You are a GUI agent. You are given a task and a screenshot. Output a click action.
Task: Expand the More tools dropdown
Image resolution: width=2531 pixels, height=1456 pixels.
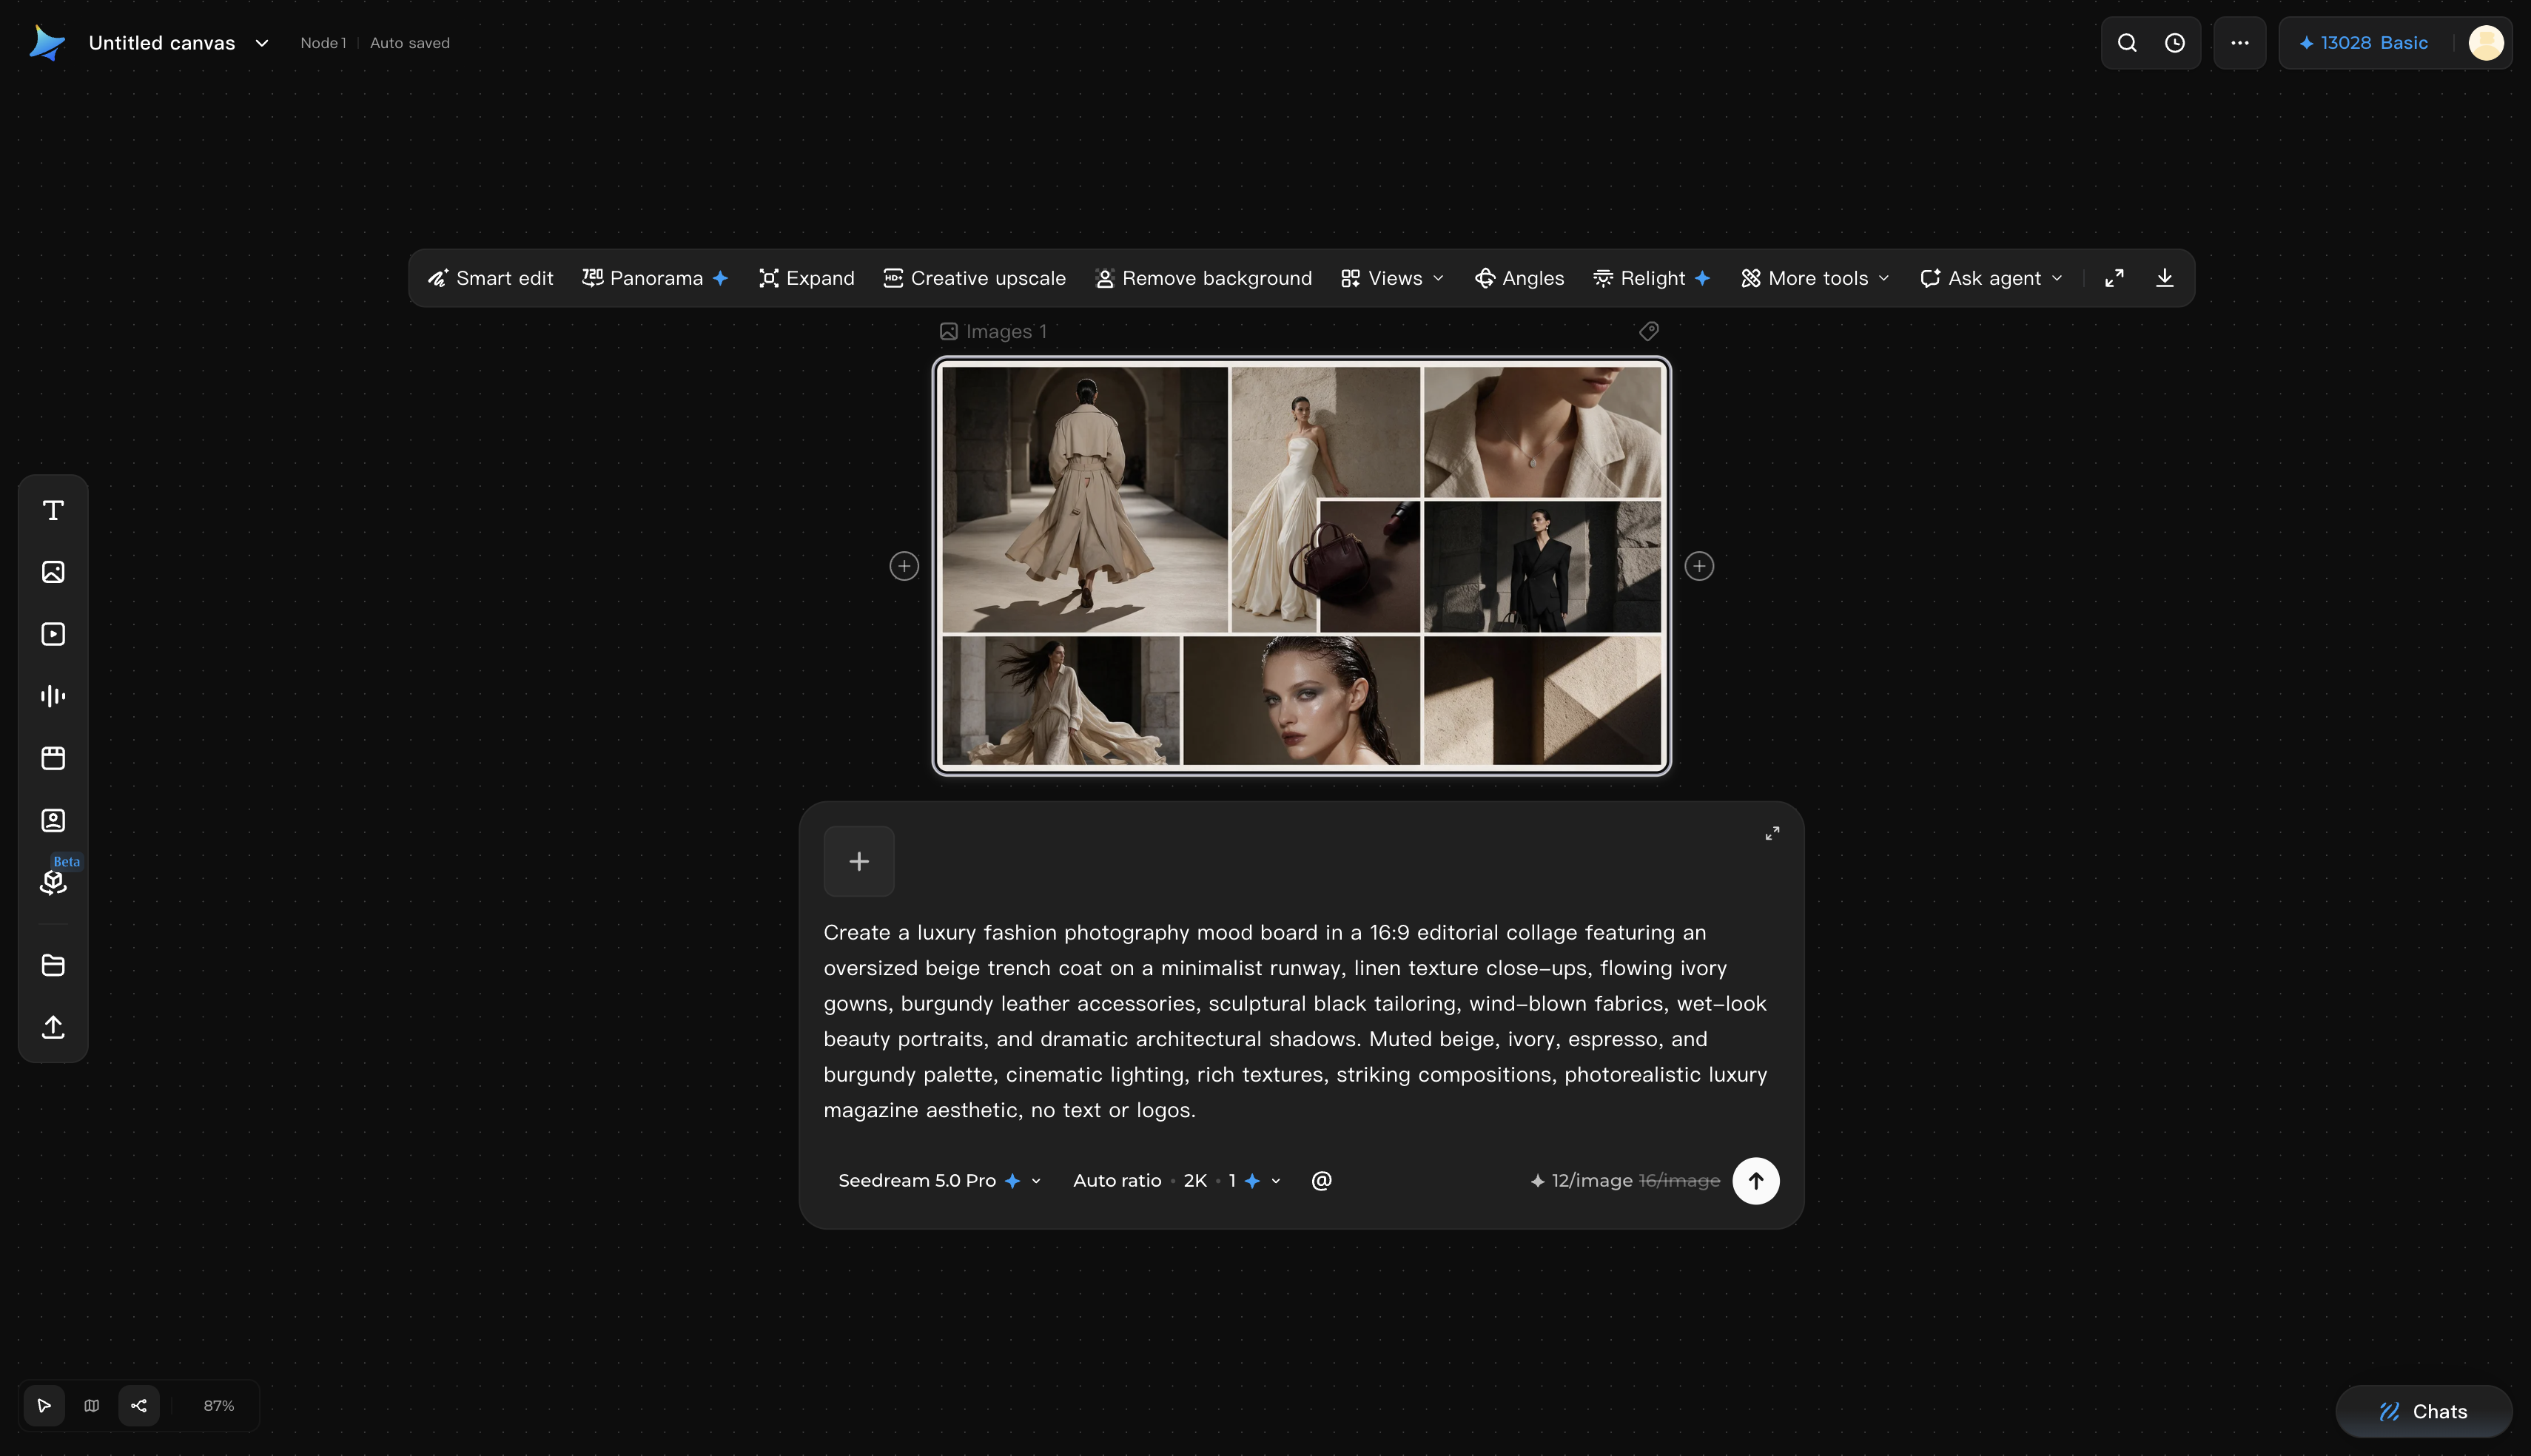click(1815, 278)
